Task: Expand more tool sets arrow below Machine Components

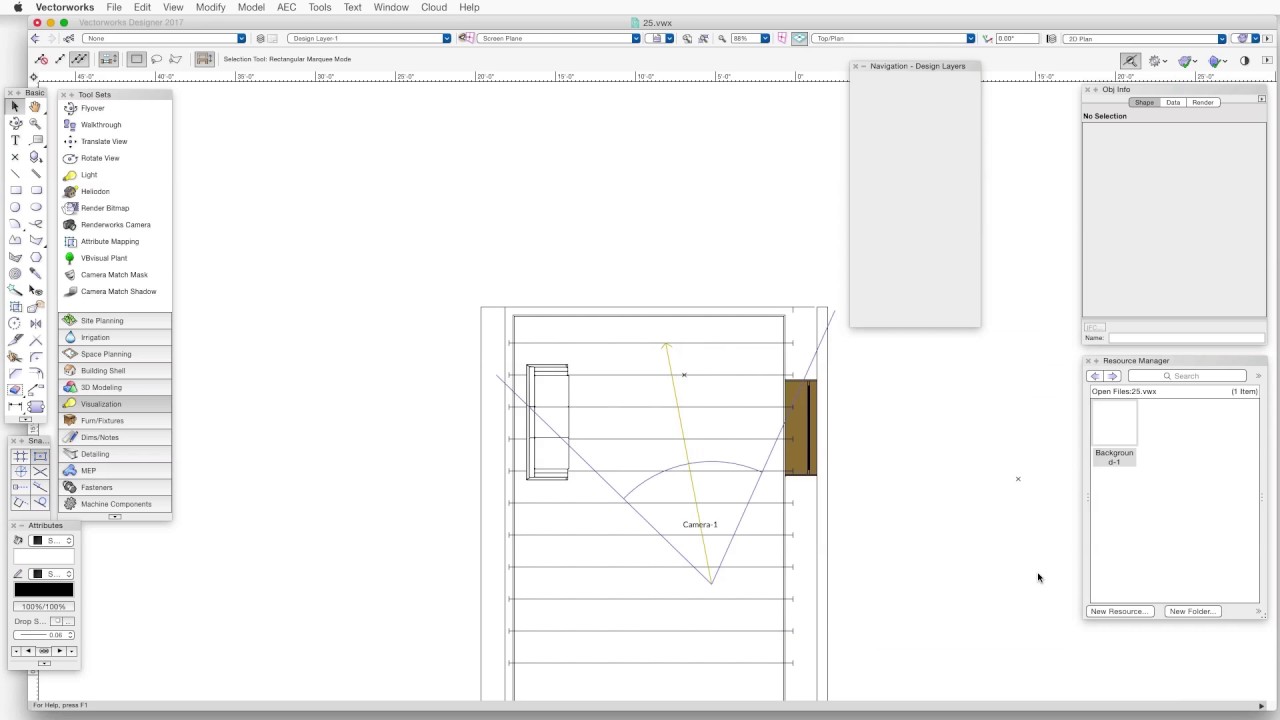Action: pyautogui.click(x=115, y=517)
